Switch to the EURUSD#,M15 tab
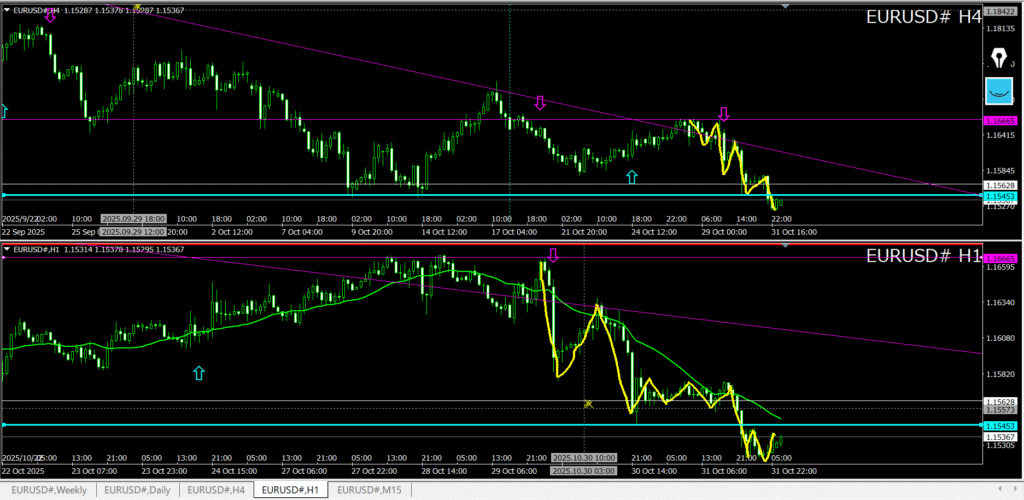This screenshot has width=1024, height=500. [x=369, y=490]
